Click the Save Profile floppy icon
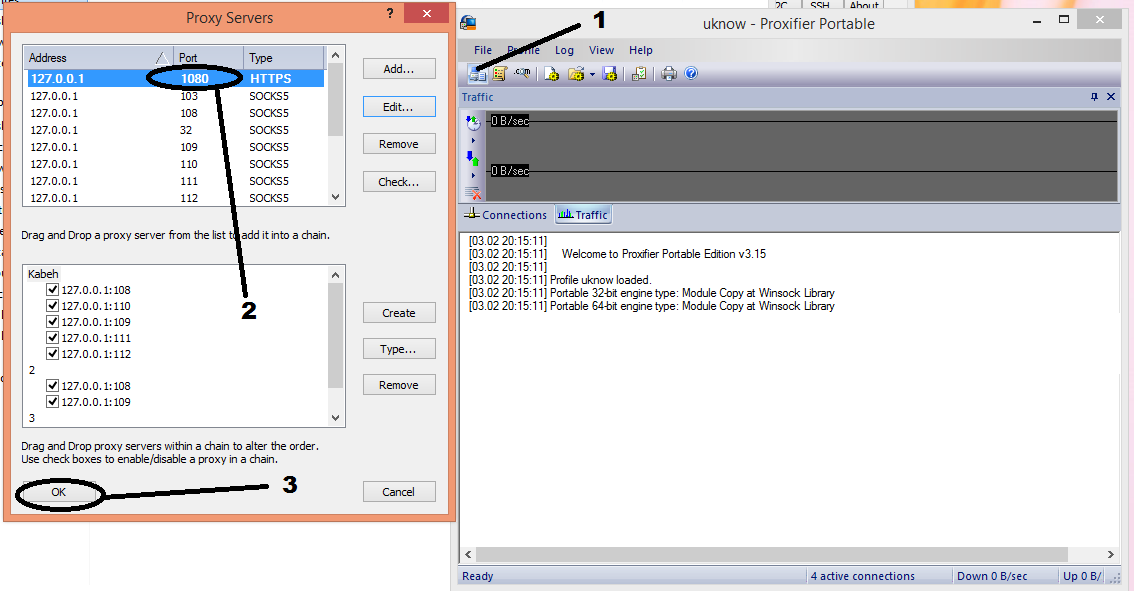1134x591 pixels. point(610,73)
